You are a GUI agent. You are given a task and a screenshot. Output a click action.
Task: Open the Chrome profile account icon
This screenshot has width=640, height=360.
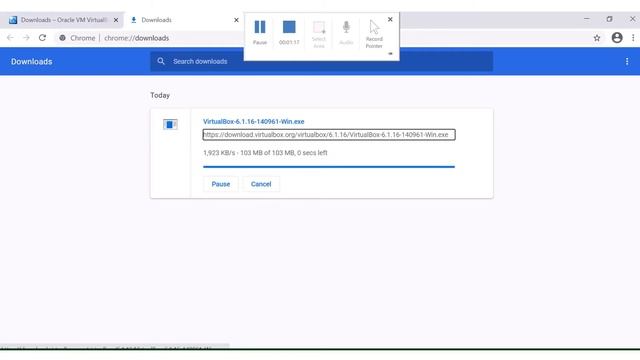[617, 38]
